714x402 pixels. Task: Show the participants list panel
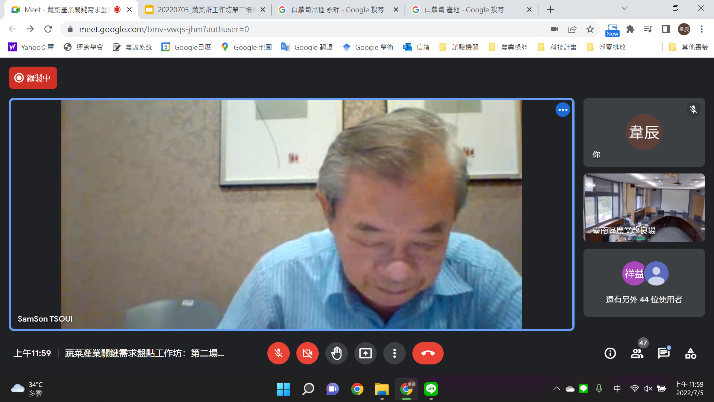[x=637, y=353]
